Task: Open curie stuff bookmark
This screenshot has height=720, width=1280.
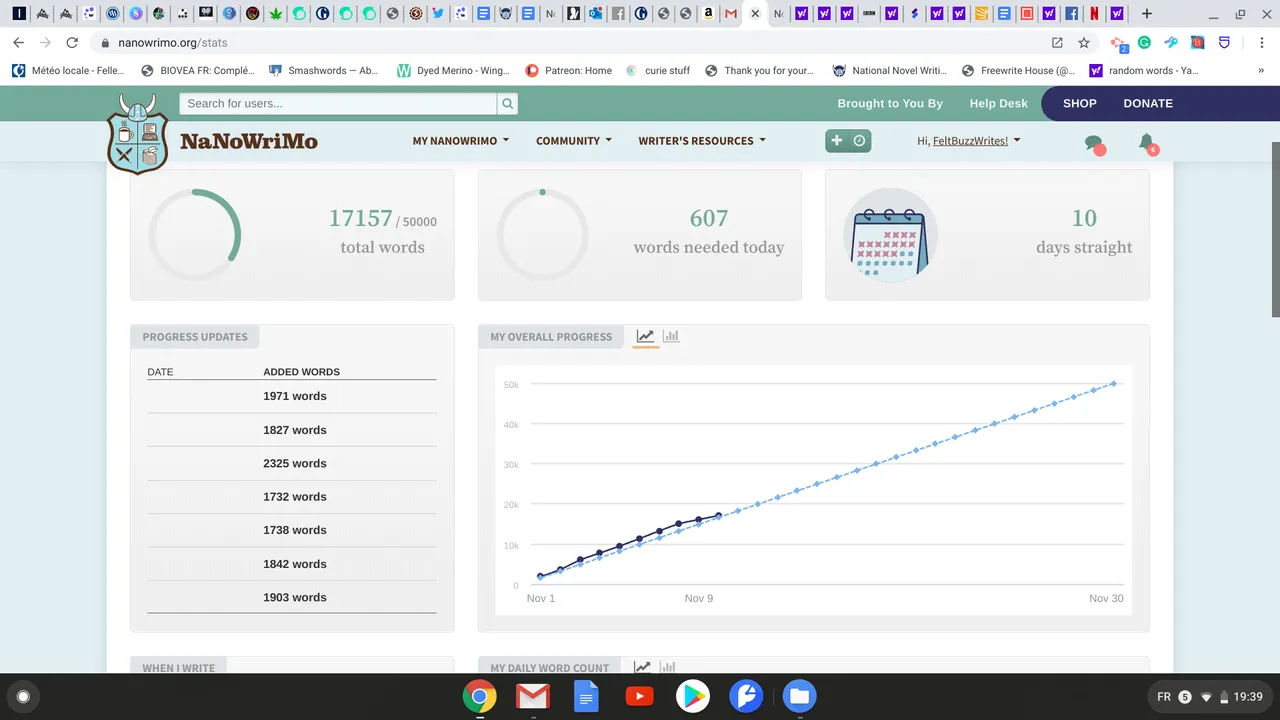Action: [658, 71]
